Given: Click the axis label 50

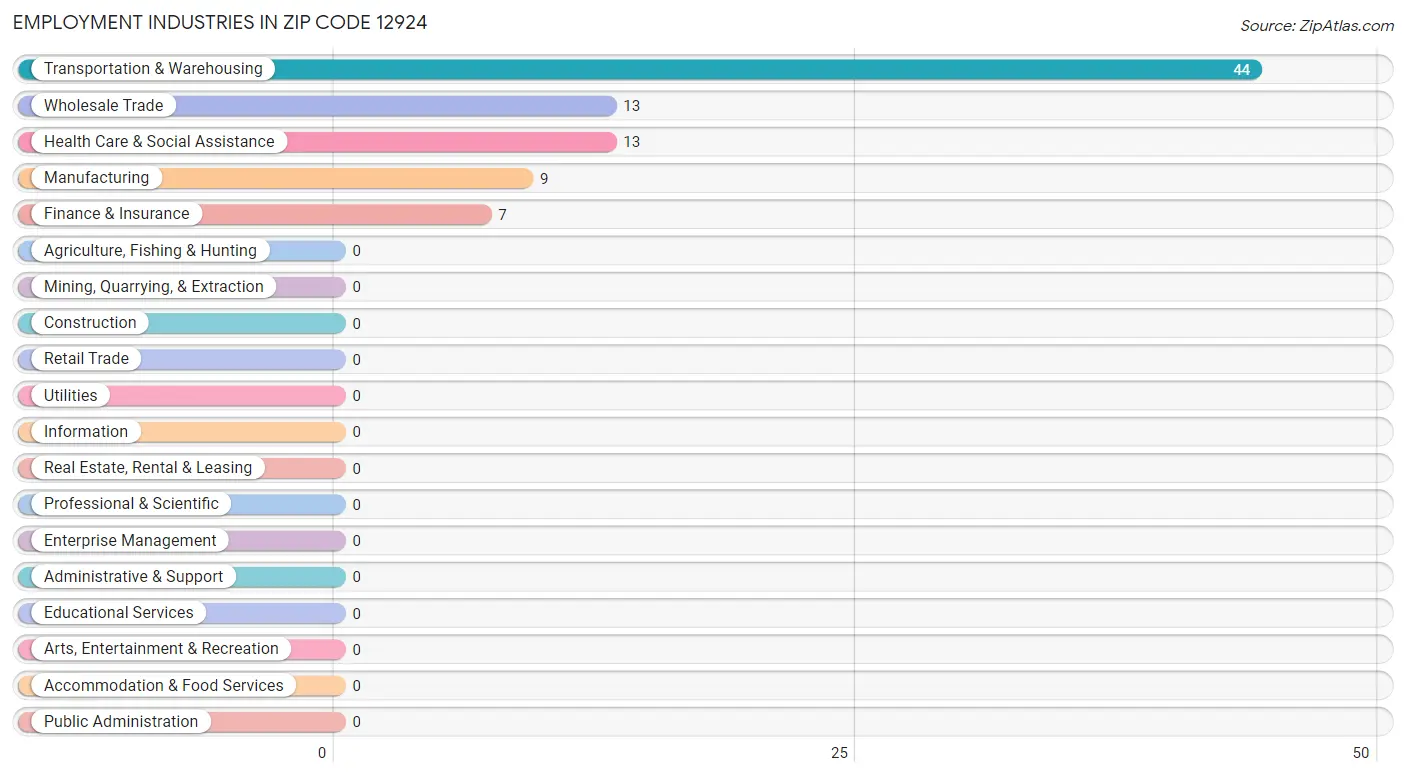Looking at the screenshot, I should click(1360, 753).
